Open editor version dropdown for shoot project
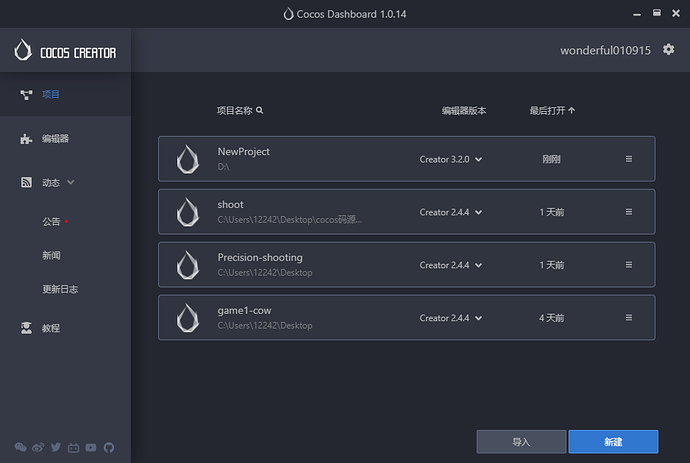 pyautogui.click(x=451, y=212)
